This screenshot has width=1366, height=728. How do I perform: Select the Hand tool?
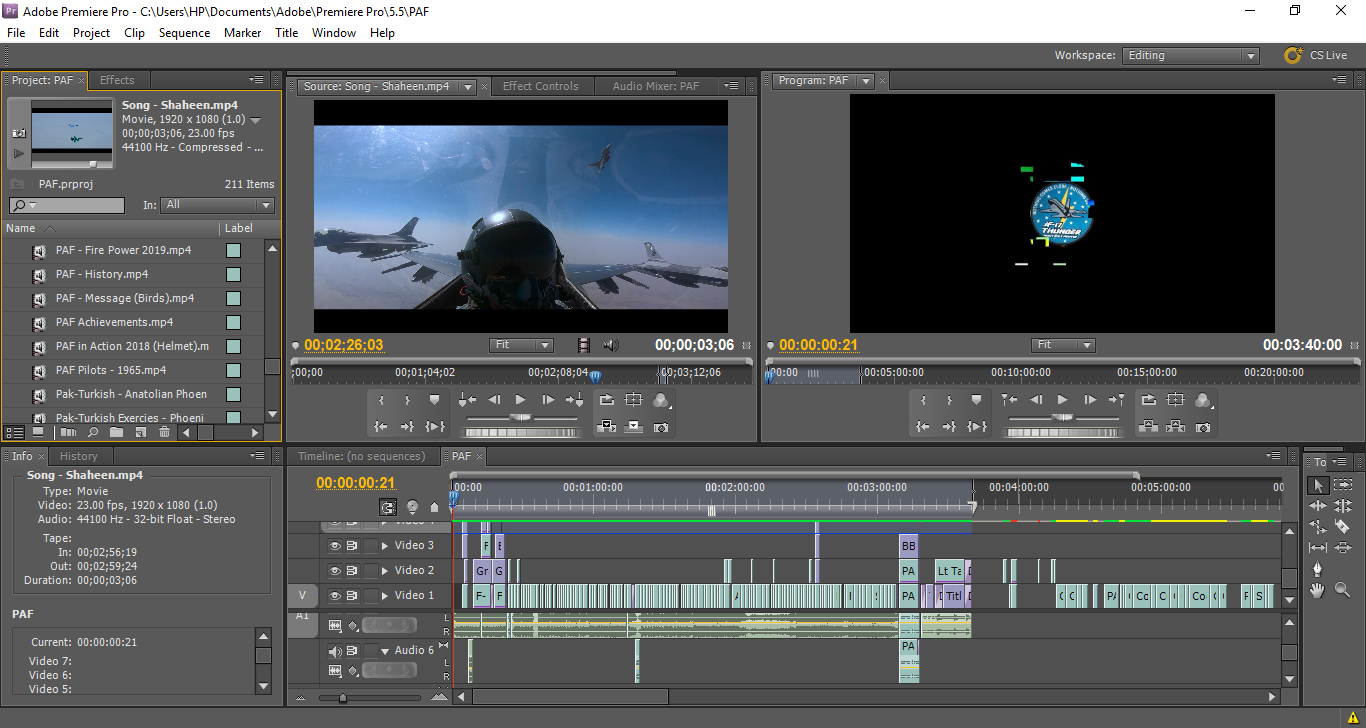(x=1318, y=590)
